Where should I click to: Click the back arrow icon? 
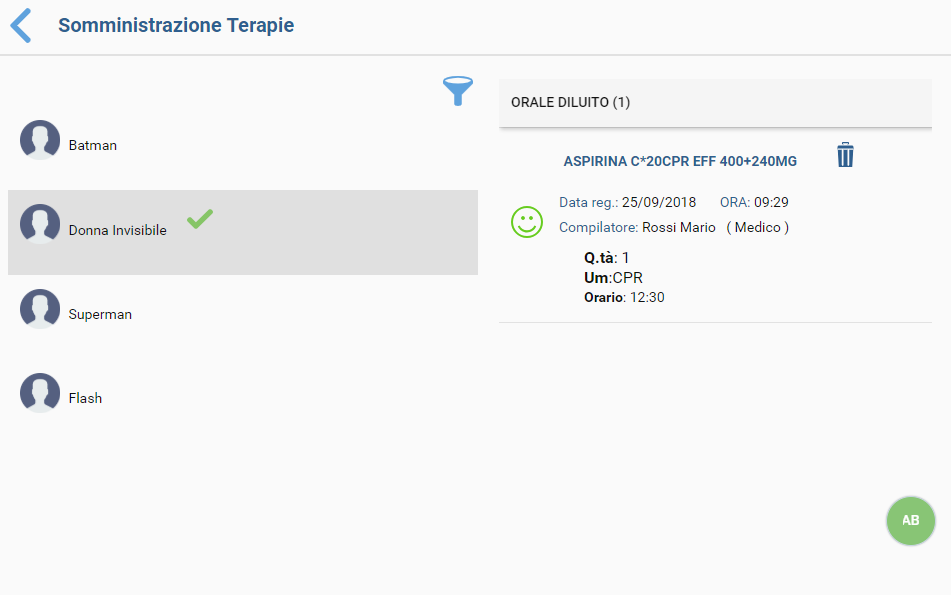pos(21,26)
